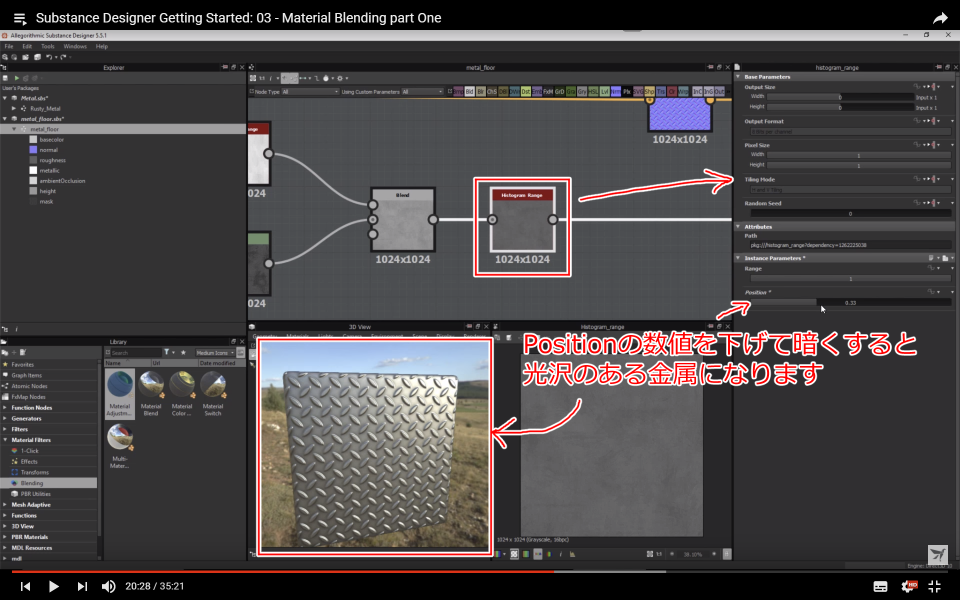Collapse the Attributes section
This screenshot has width=960, height=600.
[738, 227]
